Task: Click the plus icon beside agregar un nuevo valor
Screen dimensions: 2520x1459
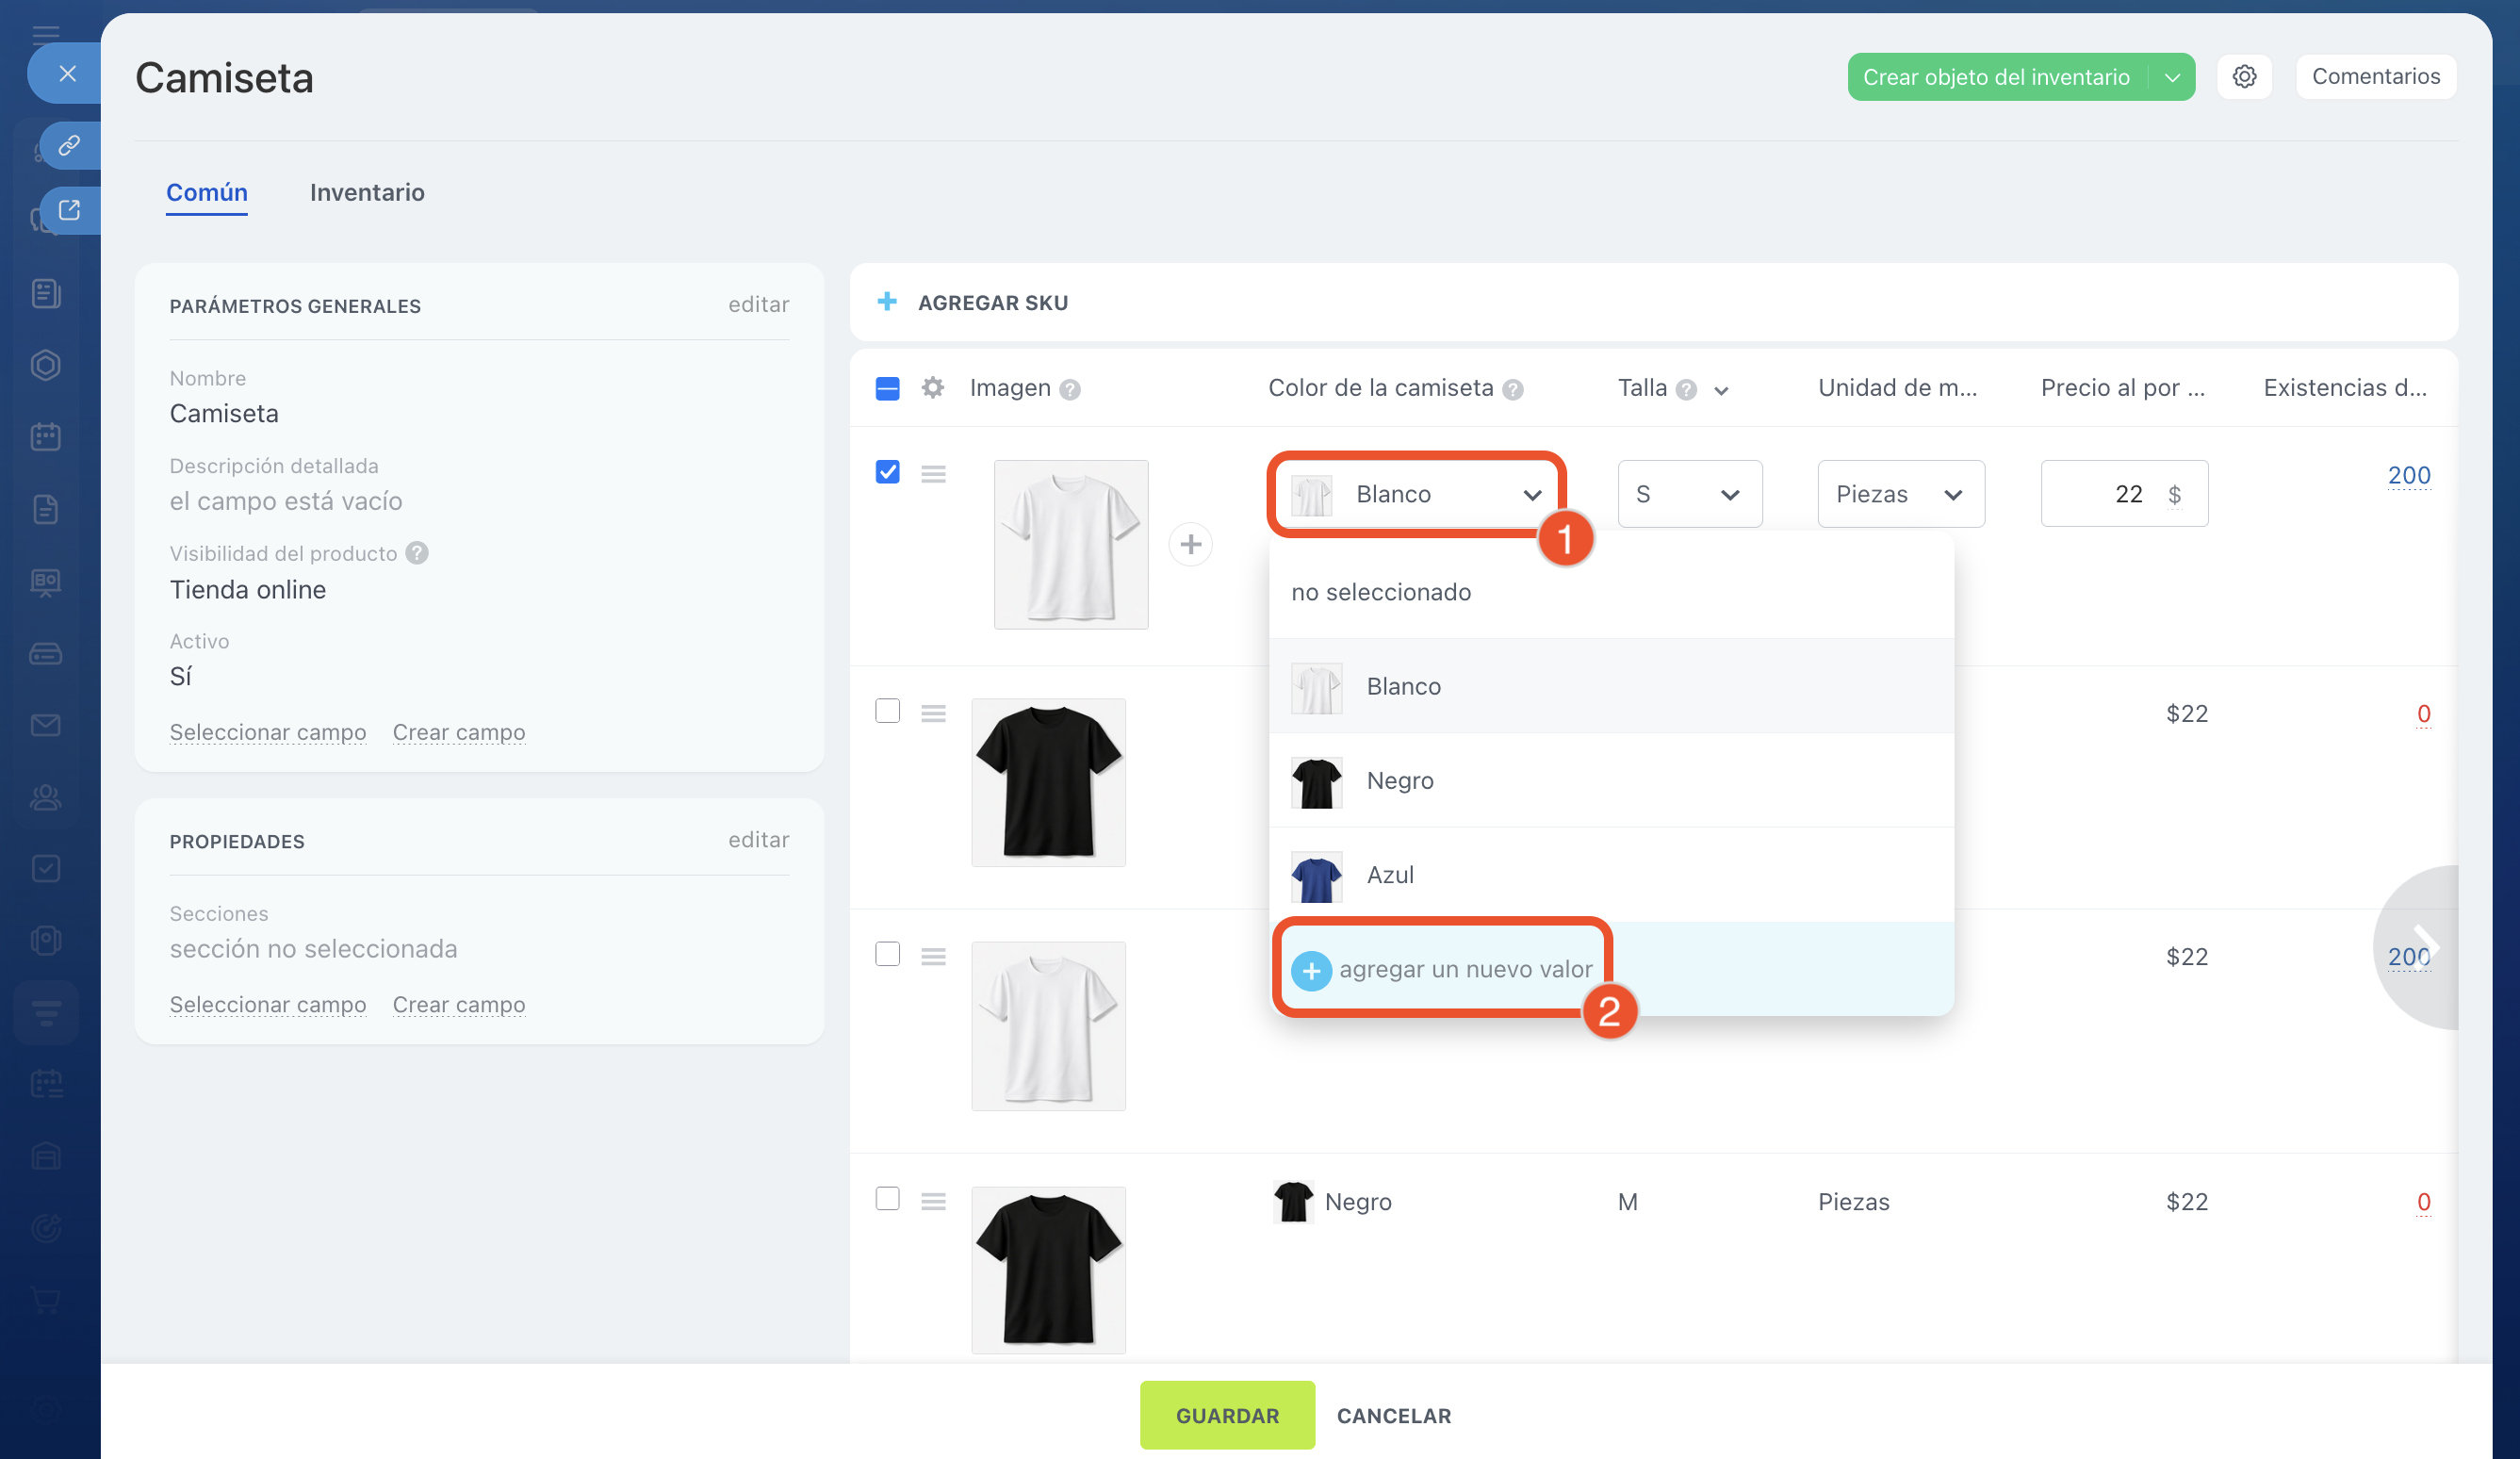Action: 1311,970
